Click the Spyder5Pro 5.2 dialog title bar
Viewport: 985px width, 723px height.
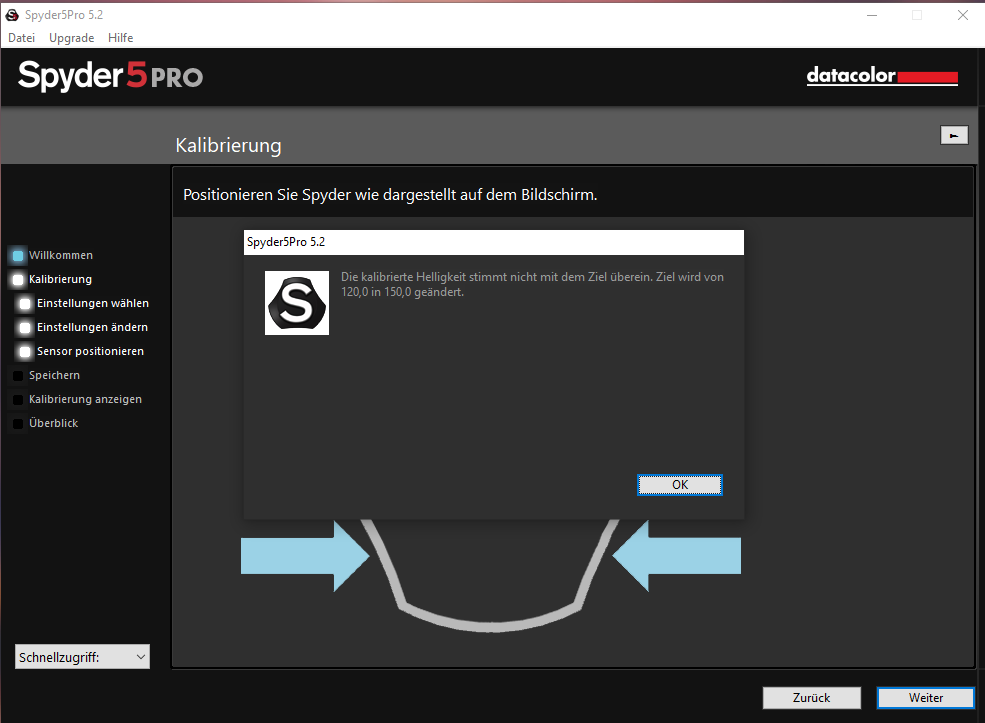pyautogui.click(x=494, y=242)
